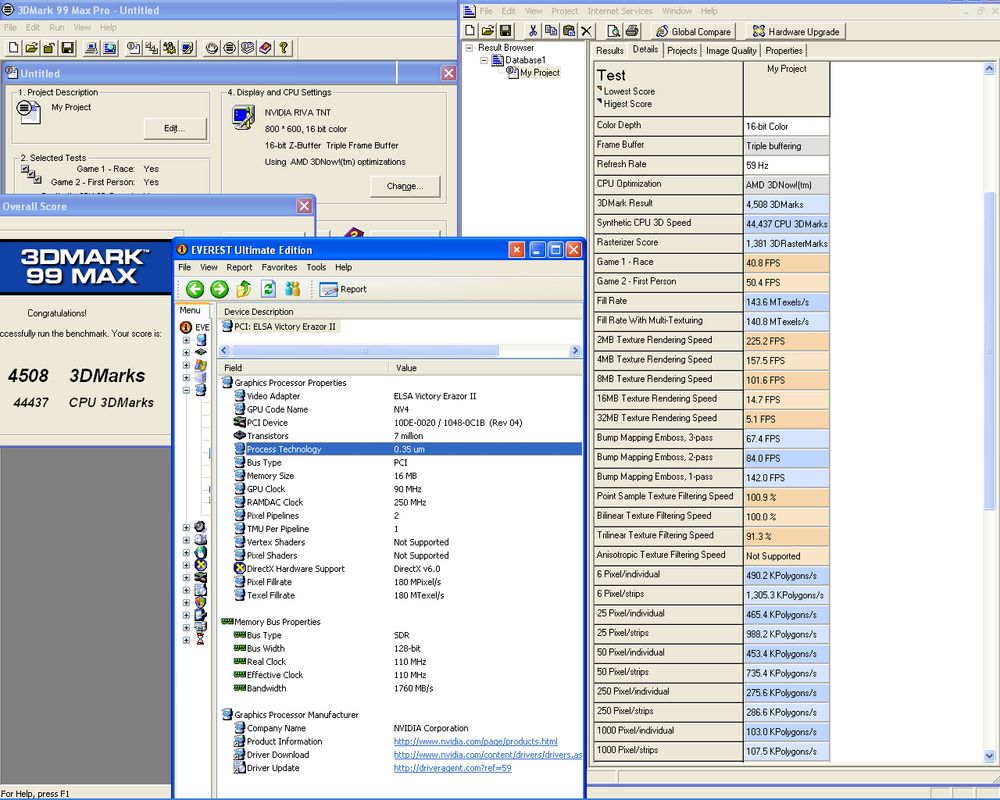Click yellow question mark help icon
This screenshot has height=800, width=1000.
(284, 48)
